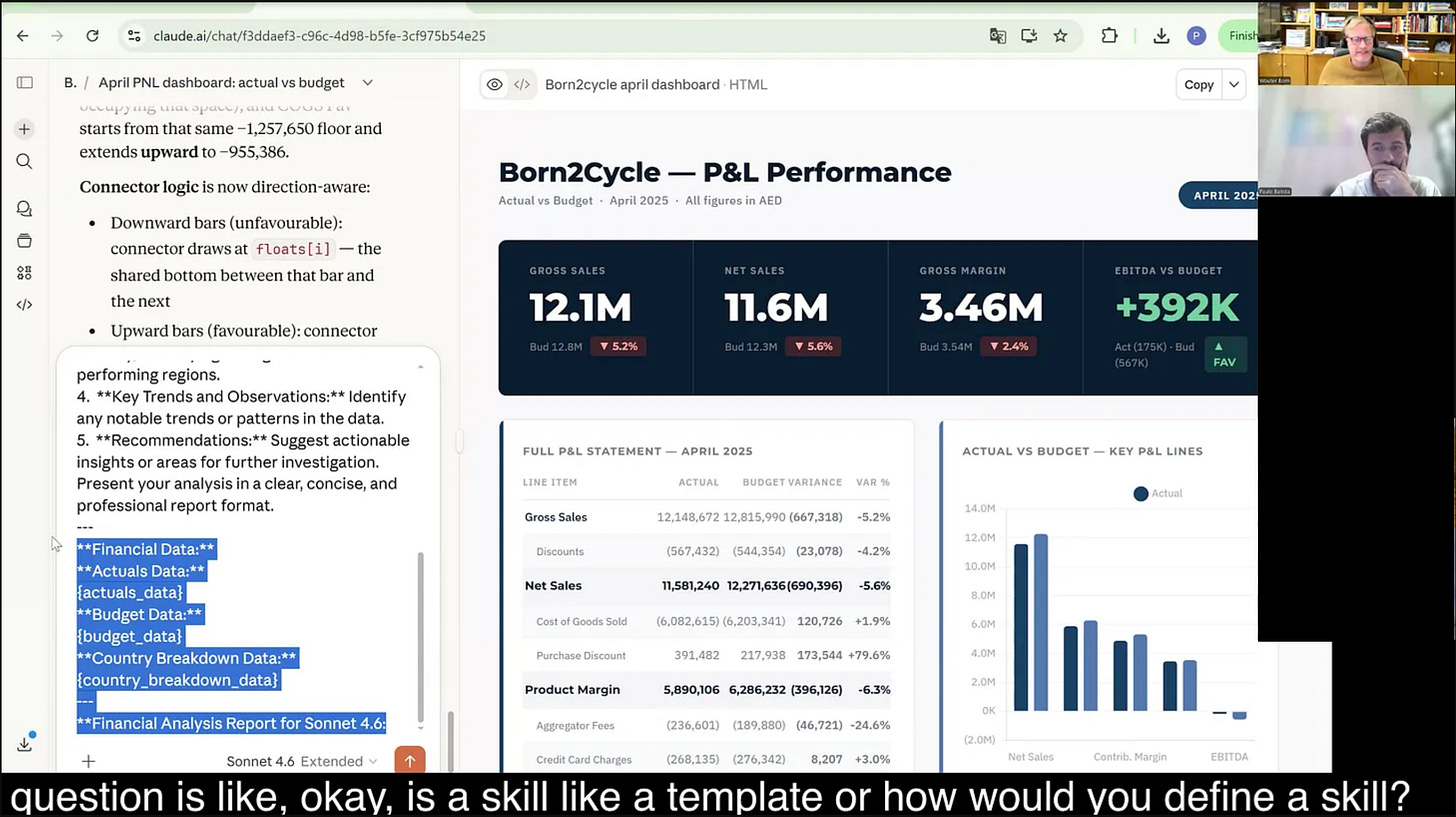Switch artifact to preview eye view
This screenshot has width=1456, height=817.
click(x=494, y=85)
